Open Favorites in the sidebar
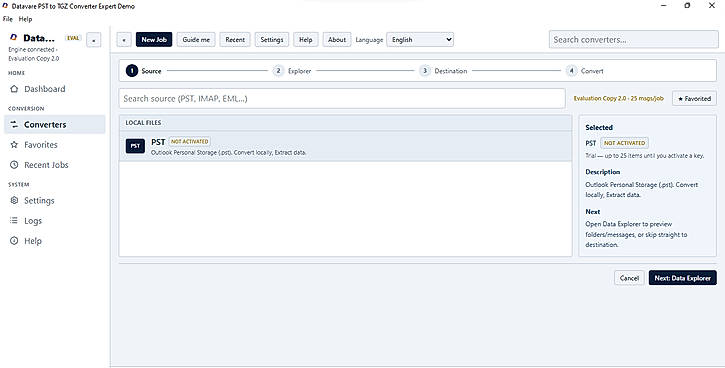 pyautogui.click(x=55, y=145)
